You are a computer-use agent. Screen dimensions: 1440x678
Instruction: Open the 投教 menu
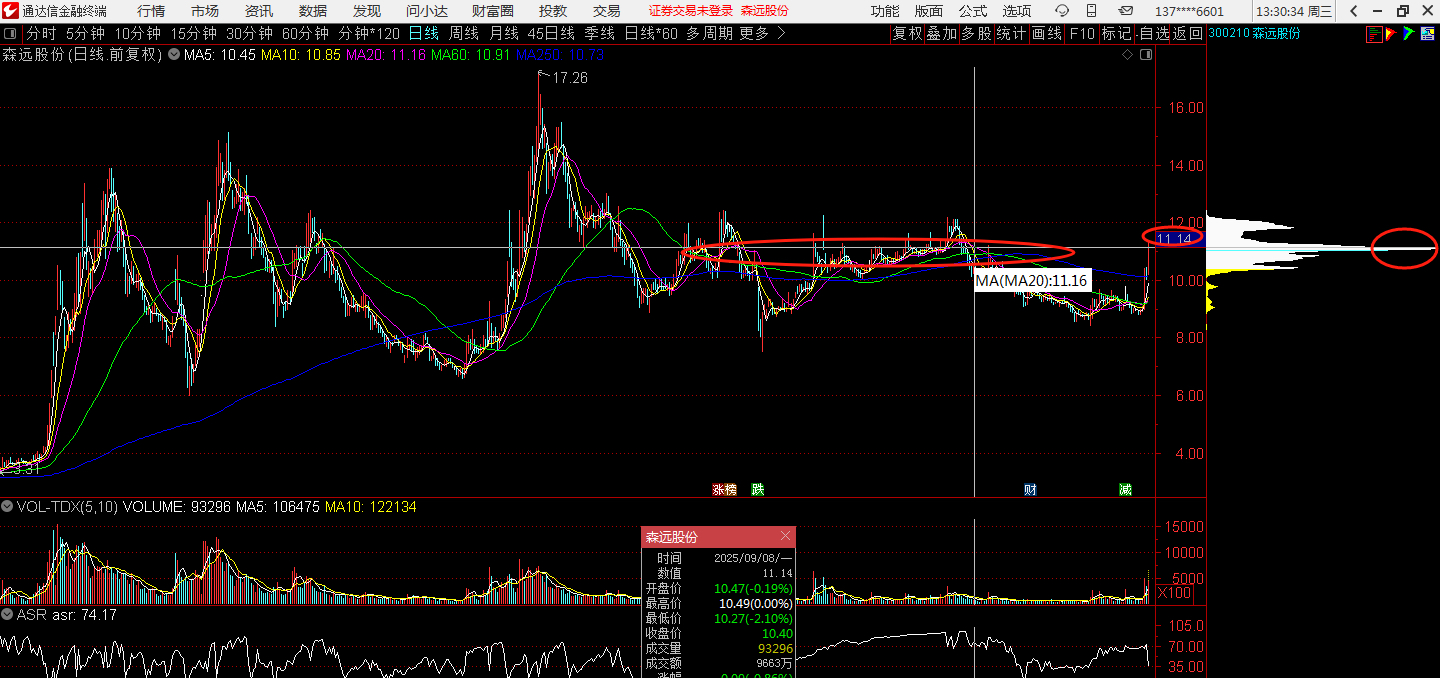[553, 11]
